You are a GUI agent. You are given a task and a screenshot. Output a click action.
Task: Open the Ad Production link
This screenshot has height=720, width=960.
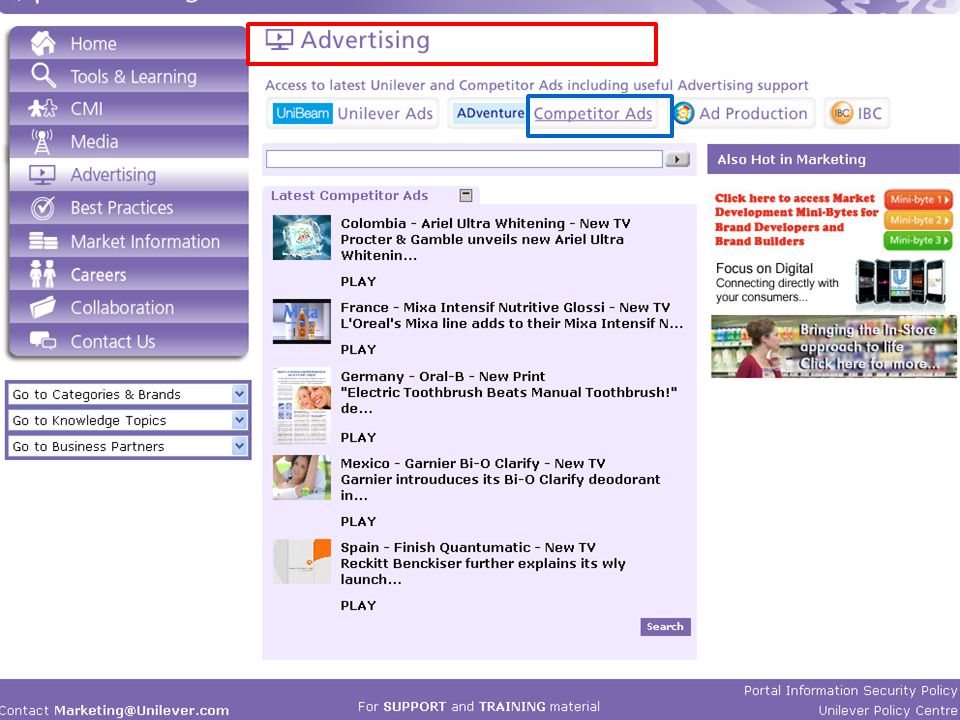(x=753, y=113)
